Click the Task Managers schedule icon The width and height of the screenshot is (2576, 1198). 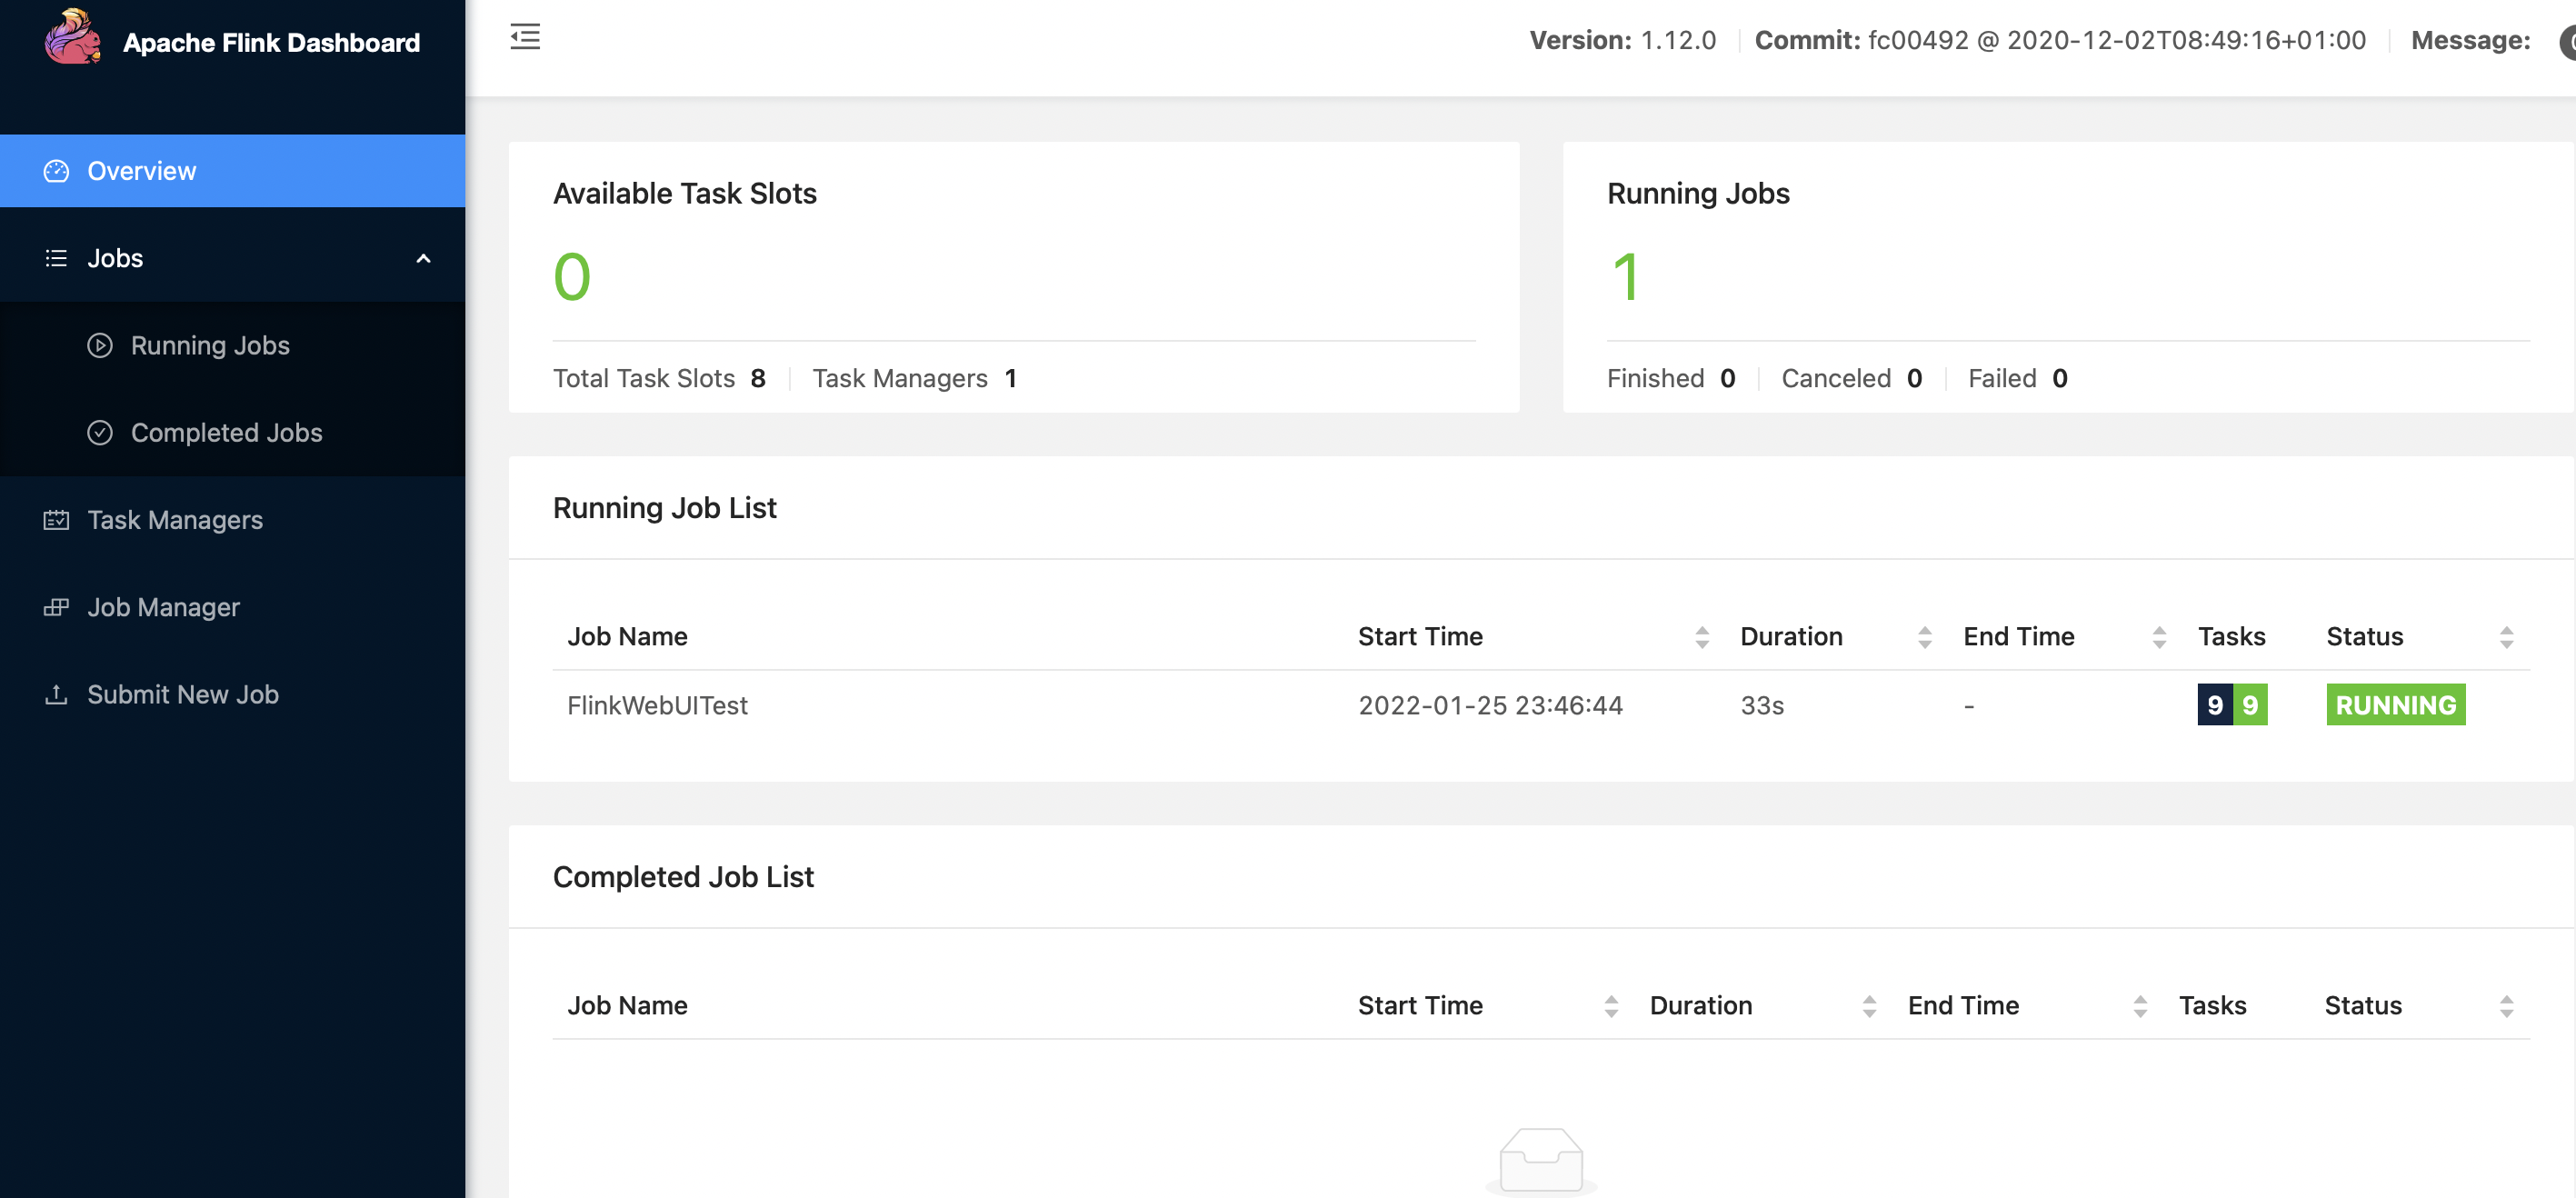pos(56,520)
